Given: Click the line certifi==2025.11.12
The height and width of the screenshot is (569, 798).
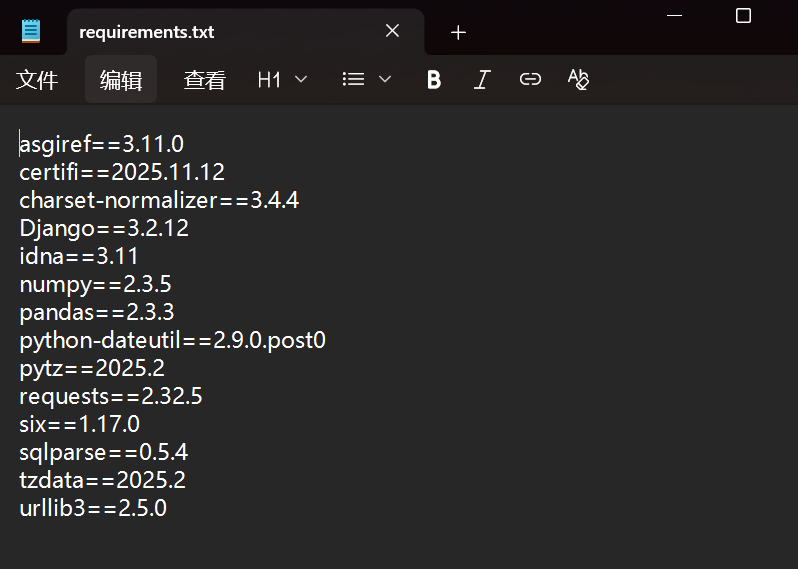Looking at the screenshot, I should click(x=122, y=172).
